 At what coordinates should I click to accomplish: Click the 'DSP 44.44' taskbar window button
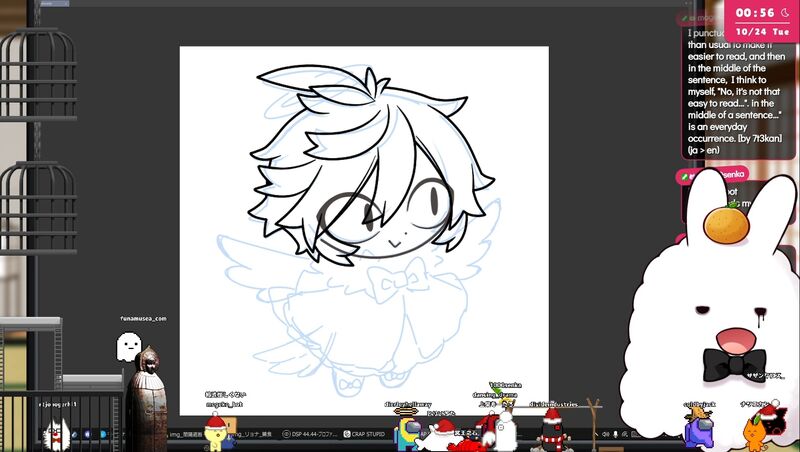coord(310,434)
